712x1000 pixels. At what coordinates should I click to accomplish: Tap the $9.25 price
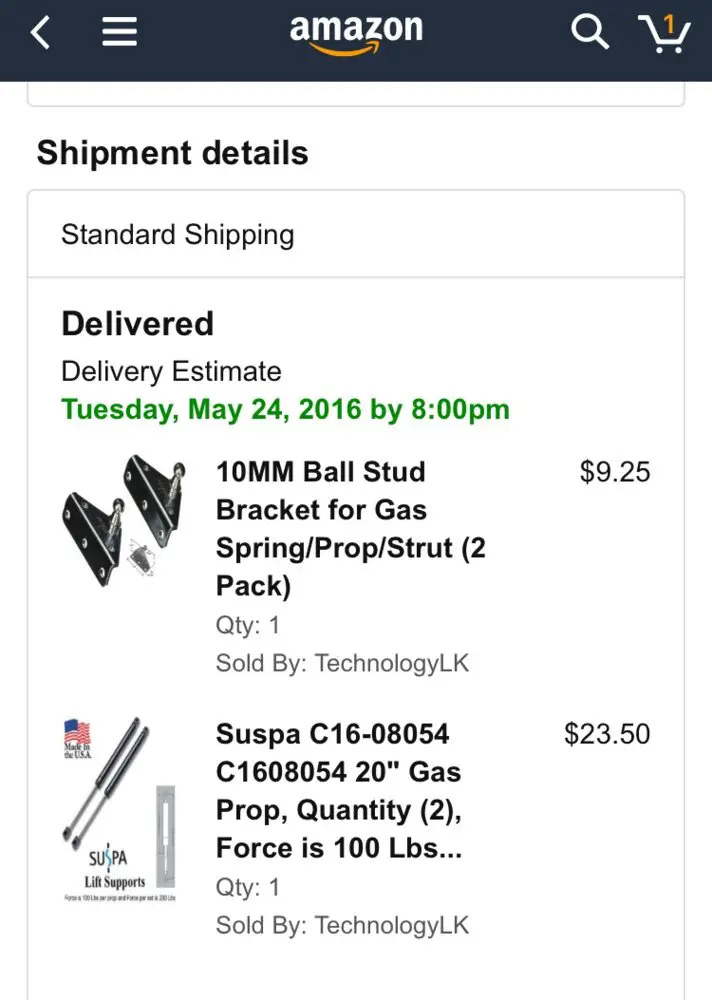click(615, 472)
